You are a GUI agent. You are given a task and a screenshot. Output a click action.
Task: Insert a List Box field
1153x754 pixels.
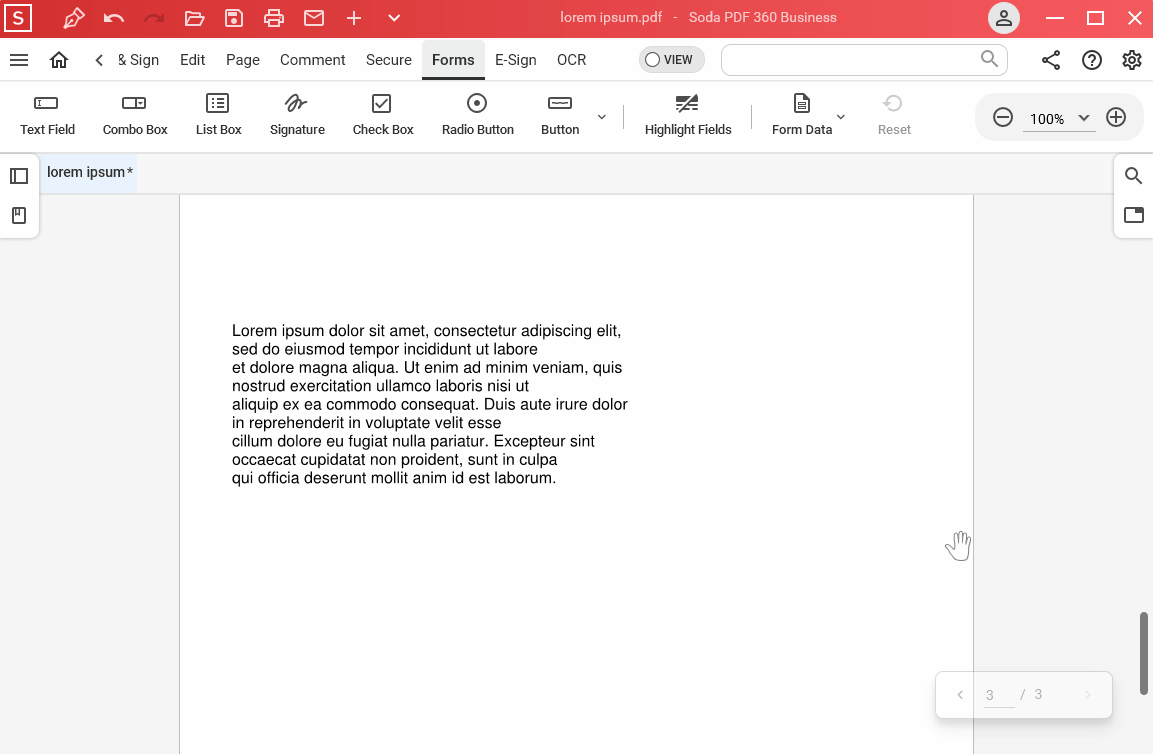click(x=218, y=115)
